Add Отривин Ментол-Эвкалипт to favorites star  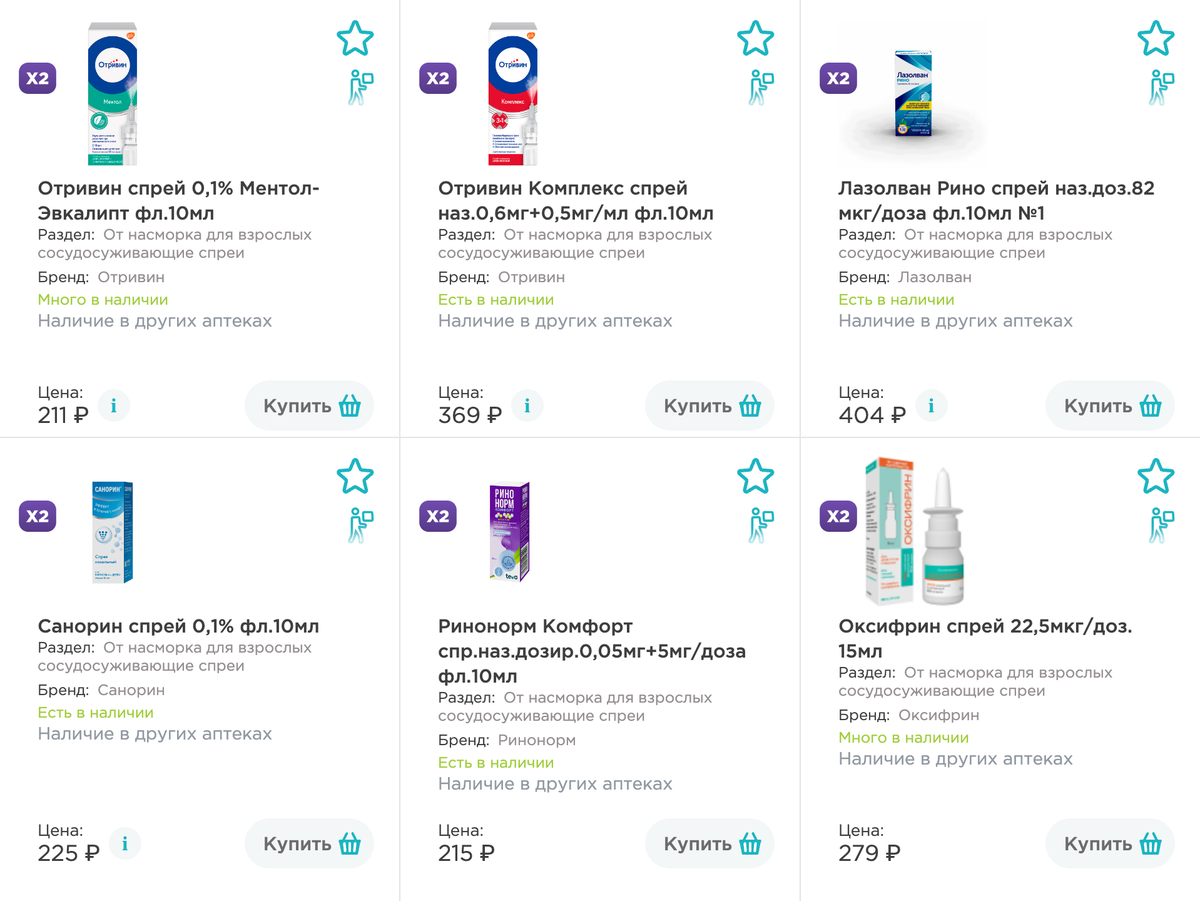pos(355,39)
